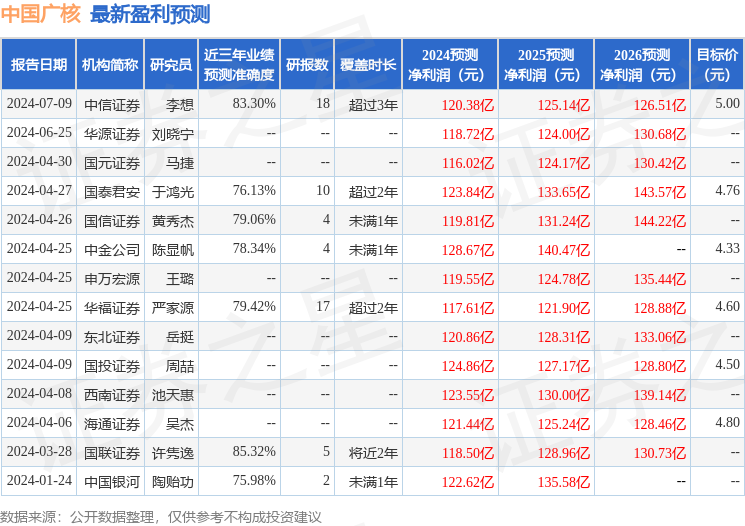Click accuracy value 83.30%
745x526 pixels.
pyautogui.click(x=254, y=103)
